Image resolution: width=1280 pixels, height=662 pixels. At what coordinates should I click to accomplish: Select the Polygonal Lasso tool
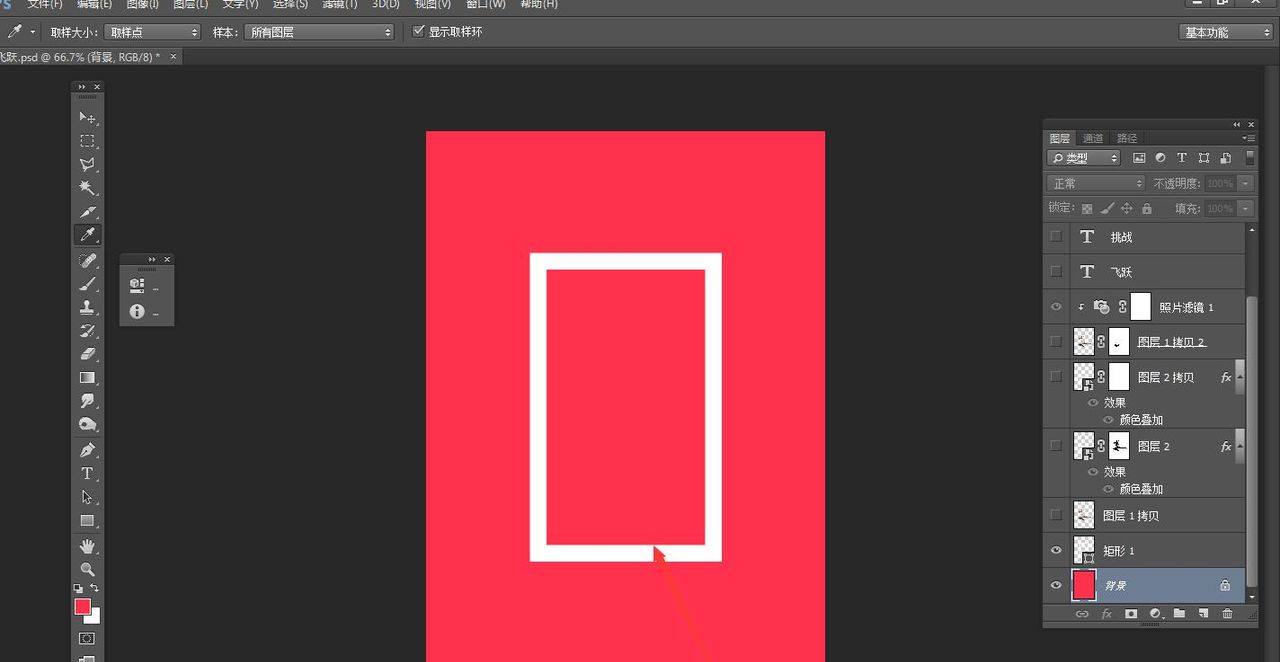coord(87,164)
